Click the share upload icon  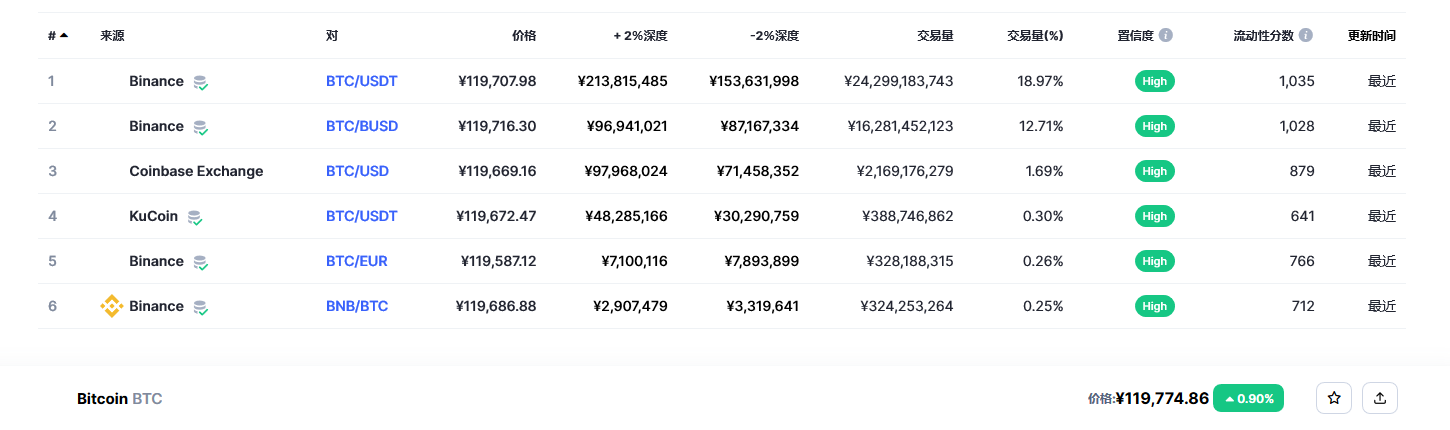(x=1380, y=398)
